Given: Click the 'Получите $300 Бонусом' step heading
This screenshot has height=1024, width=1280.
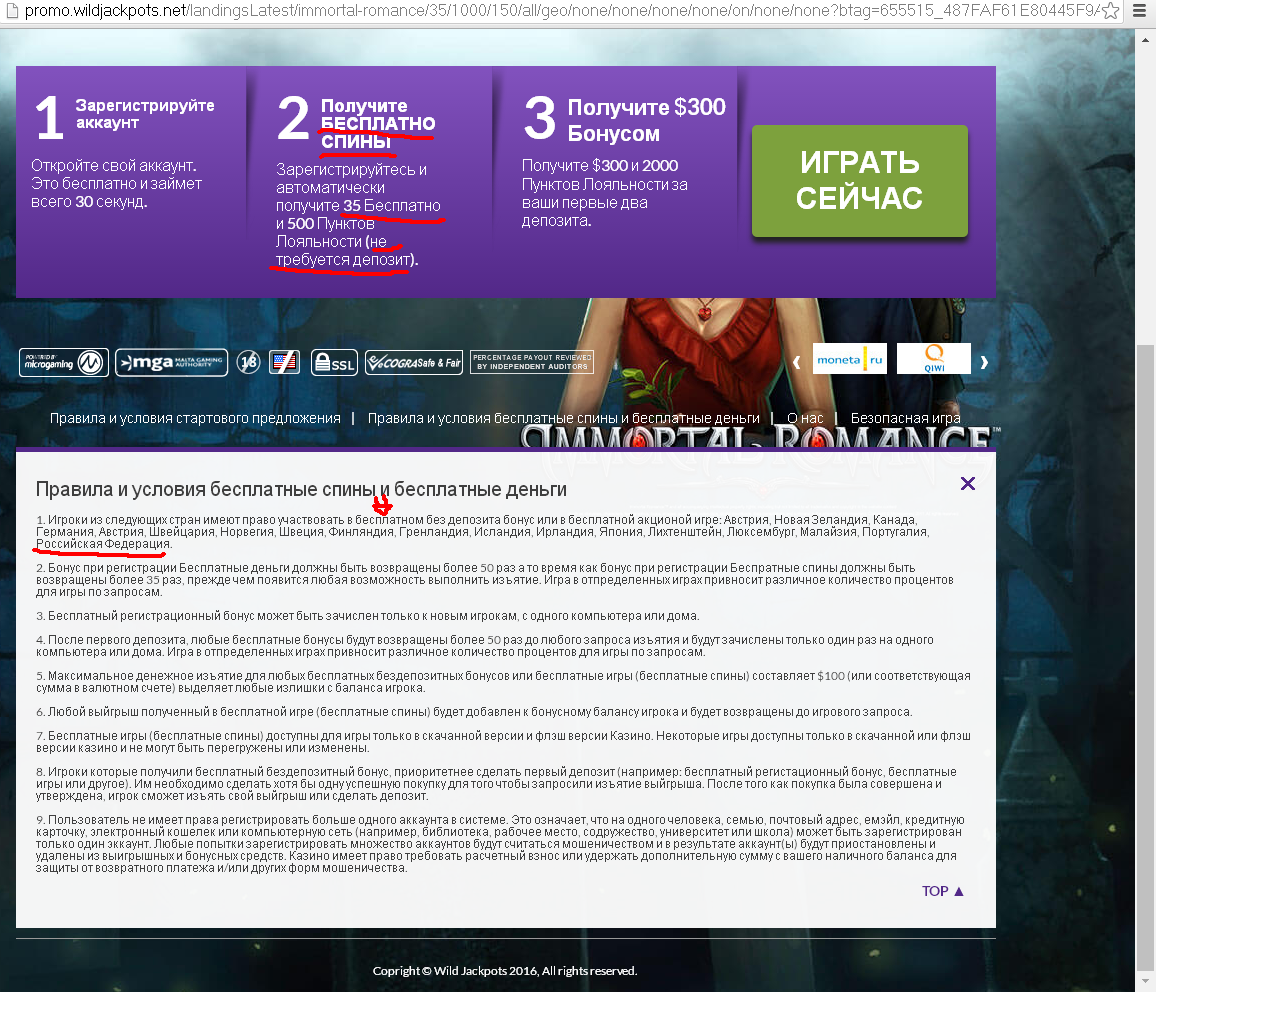Looking at the screenshot, I should coord(646,120).
